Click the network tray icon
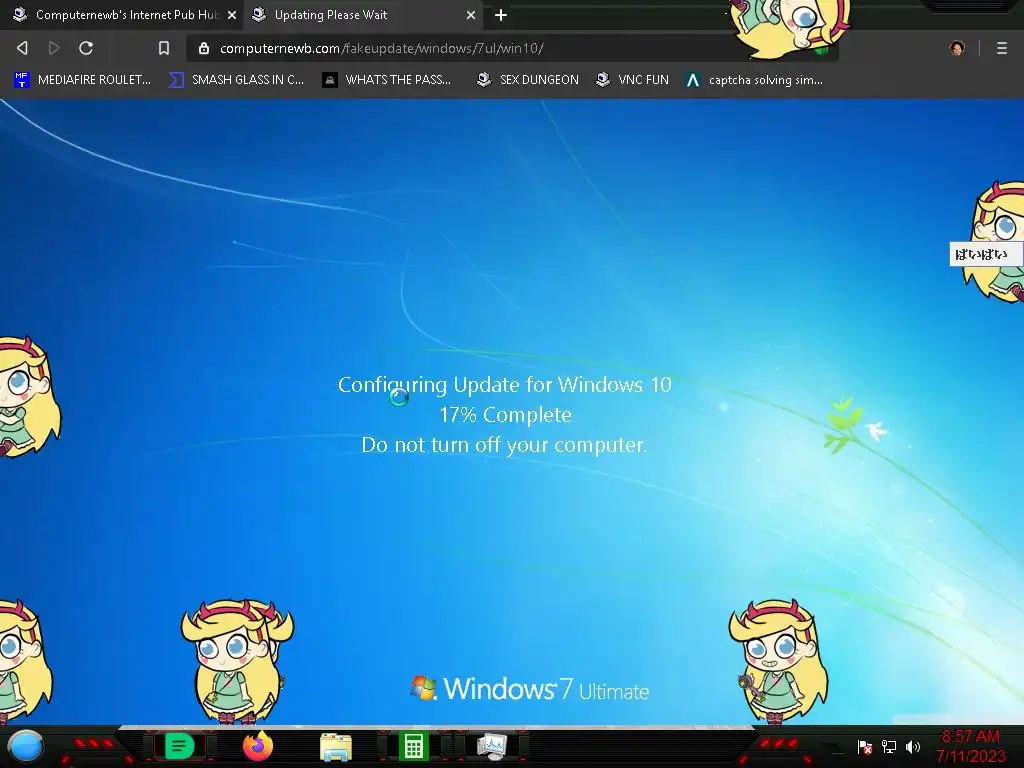Screen dimensions: 1024x768 point(889,746)
